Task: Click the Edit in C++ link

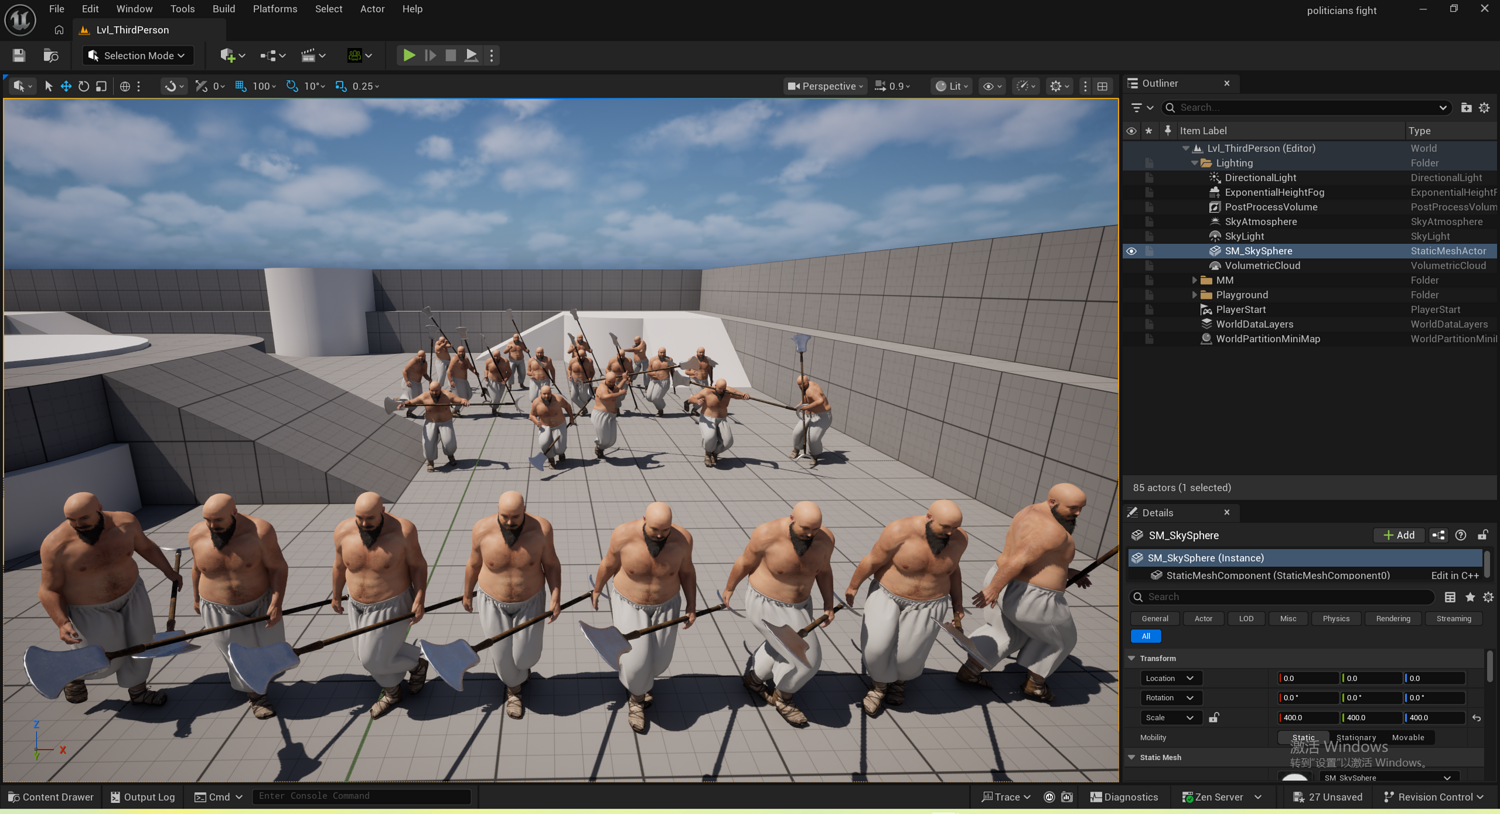Action: 1455,576
